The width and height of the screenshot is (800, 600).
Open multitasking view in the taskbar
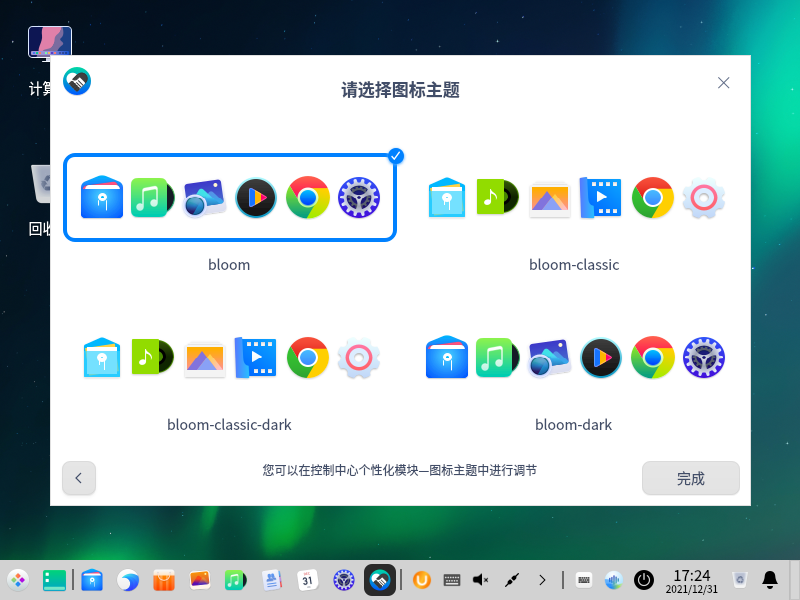click(x=54, y=580)
